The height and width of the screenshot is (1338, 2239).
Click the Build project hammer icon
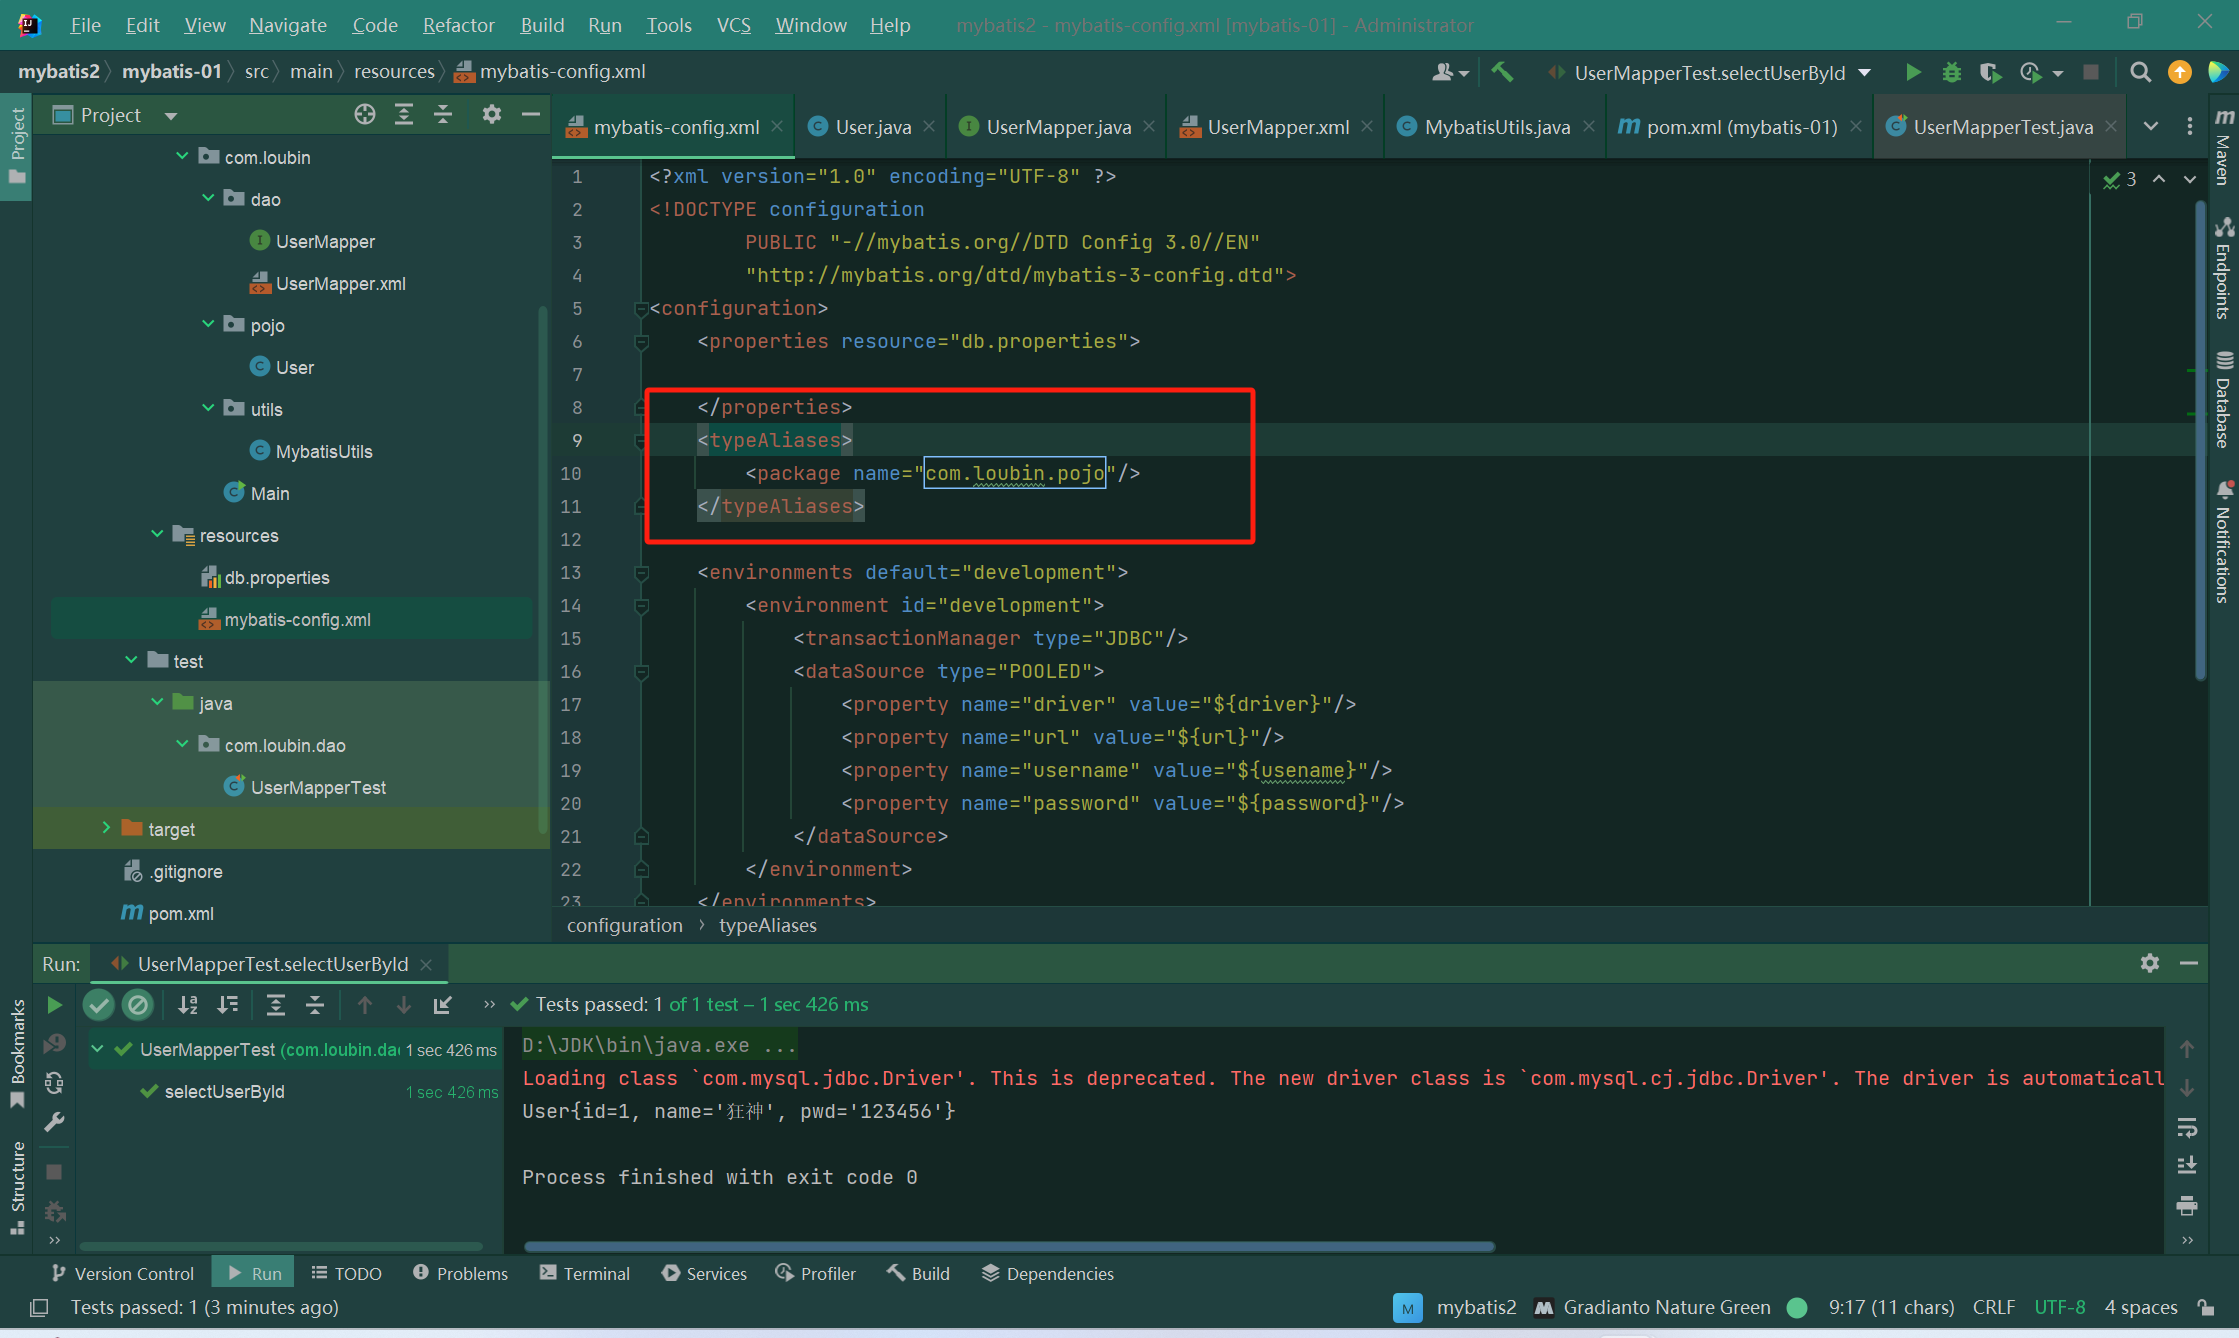pyautogui.click(x=1502, y=72)
